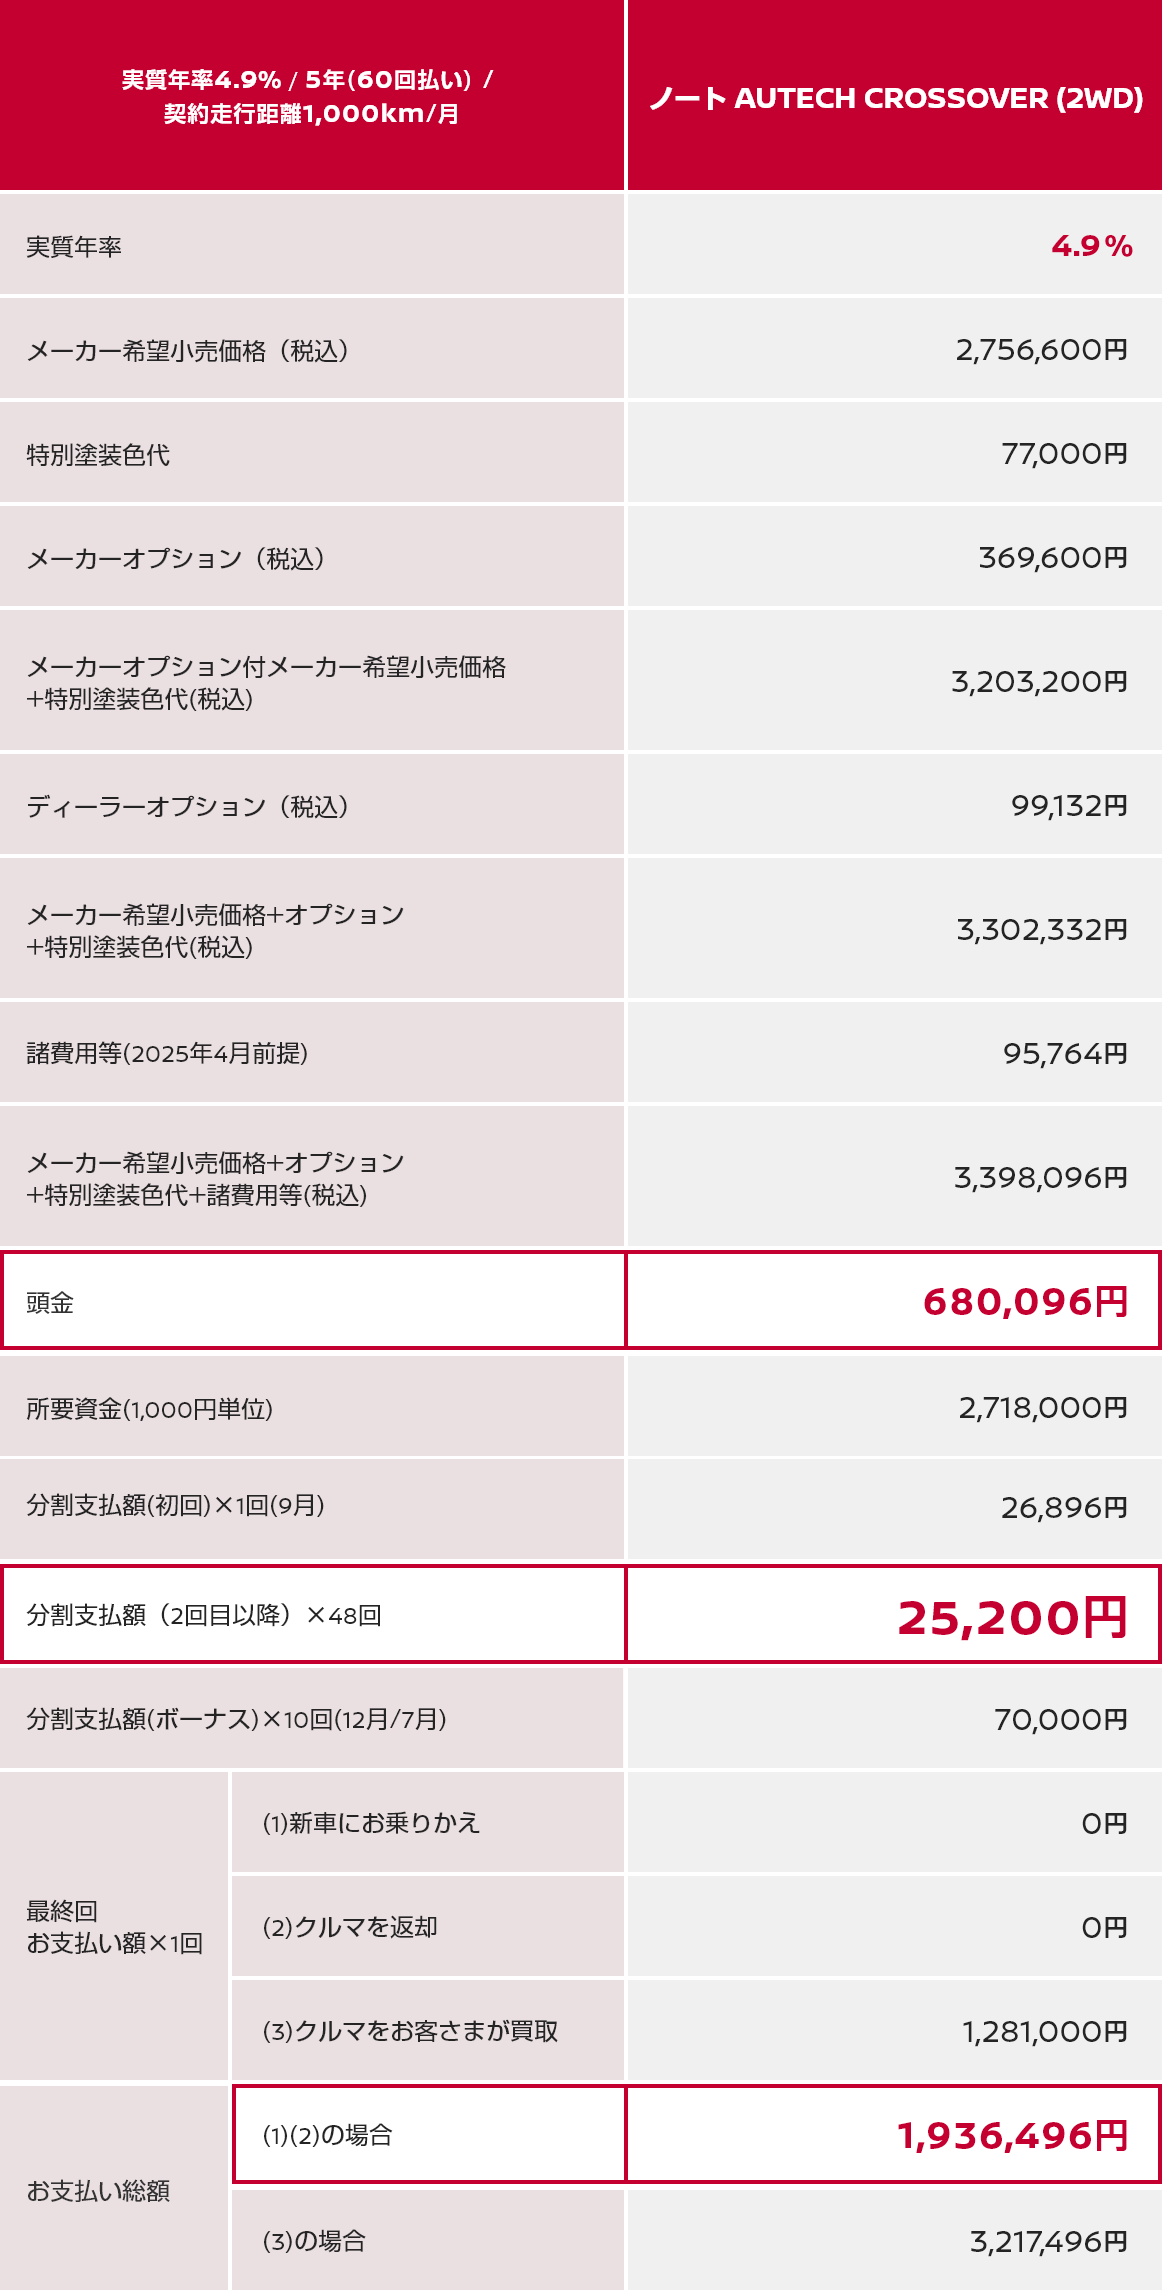Click the 2,756,600円 price value
The height and width of the screenshot is (2290, 1162).
point(1041,350)
